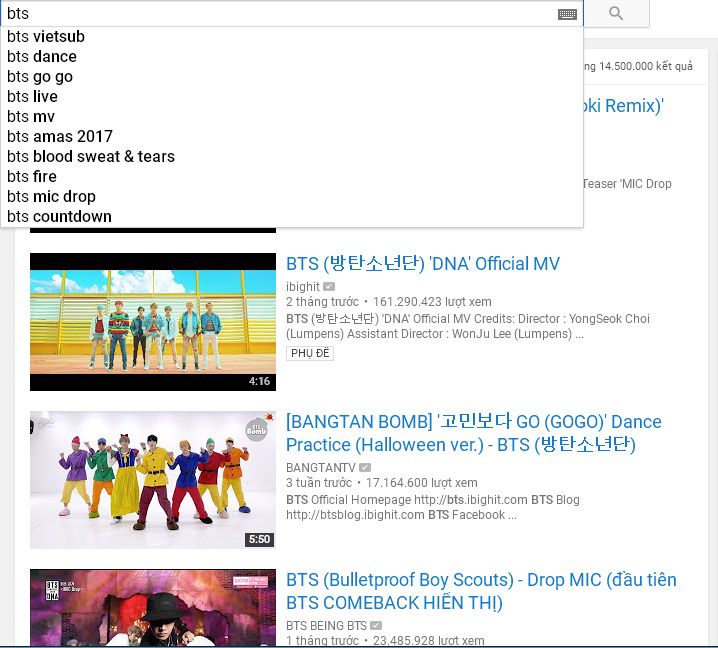Go to the BANGTANTV channel
This screenshot has height=648, width=718.
tap(321, 467)
